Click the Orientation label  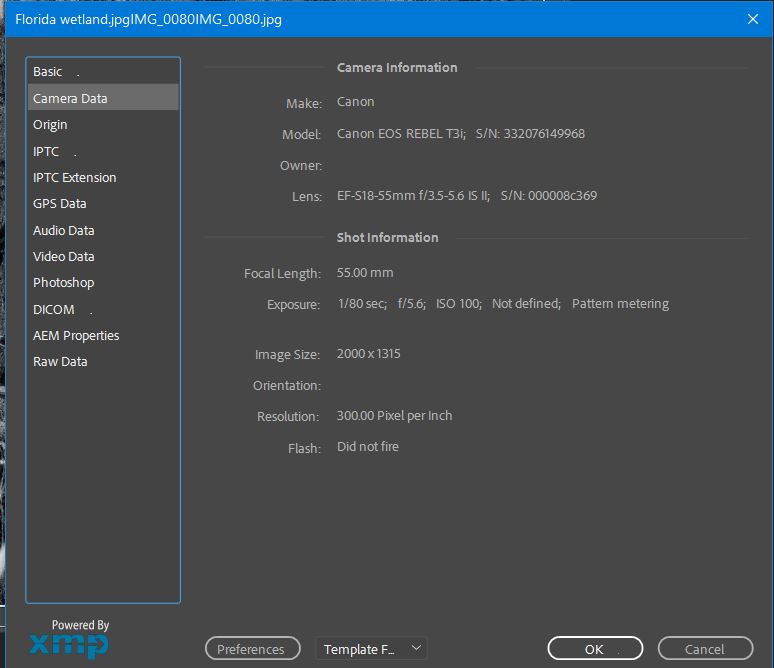click(287, 385)
